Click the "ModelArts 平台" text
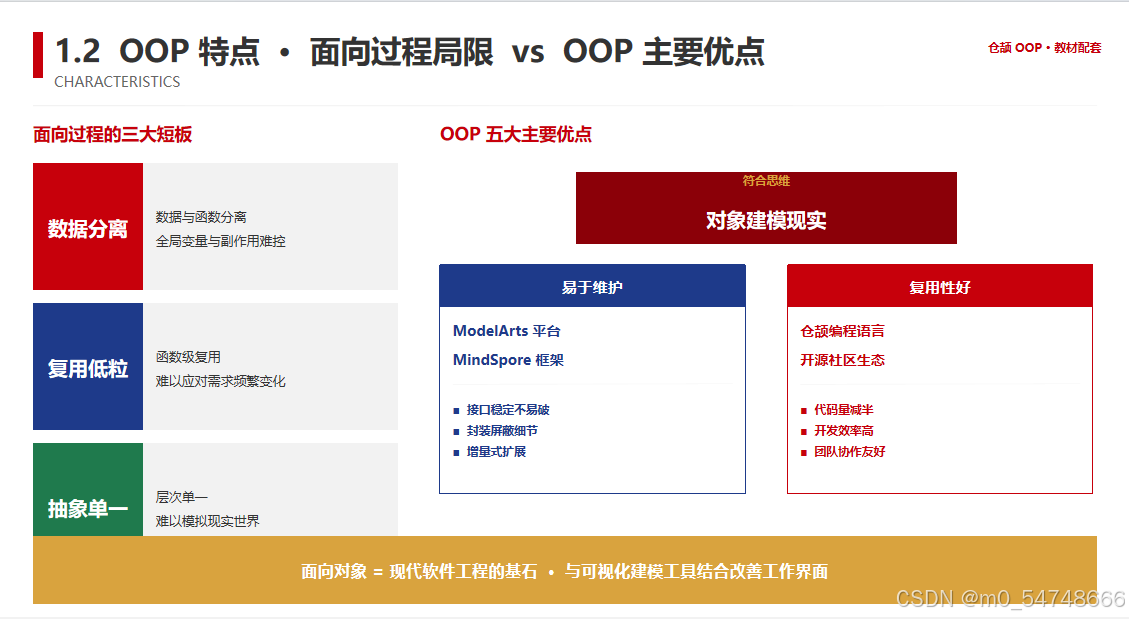1129x619 pixels. tap(507, 331)
